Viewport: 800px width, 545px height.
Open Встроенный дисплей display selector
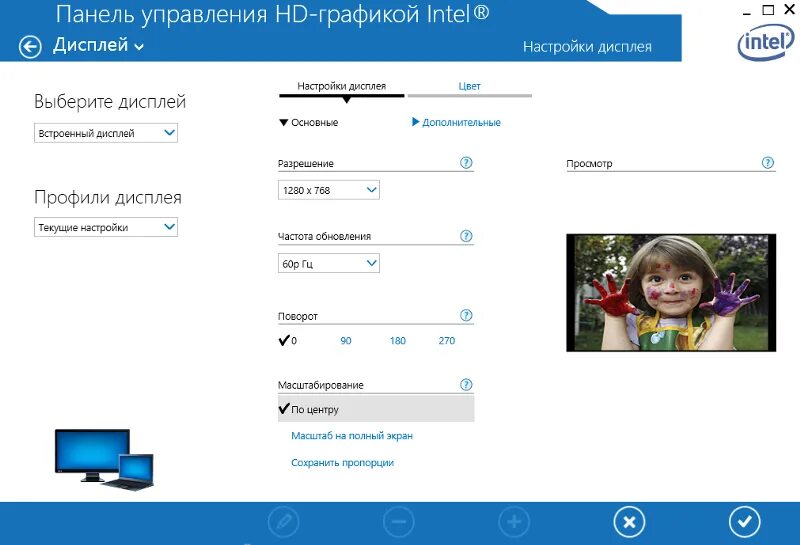tap(106, 133)
